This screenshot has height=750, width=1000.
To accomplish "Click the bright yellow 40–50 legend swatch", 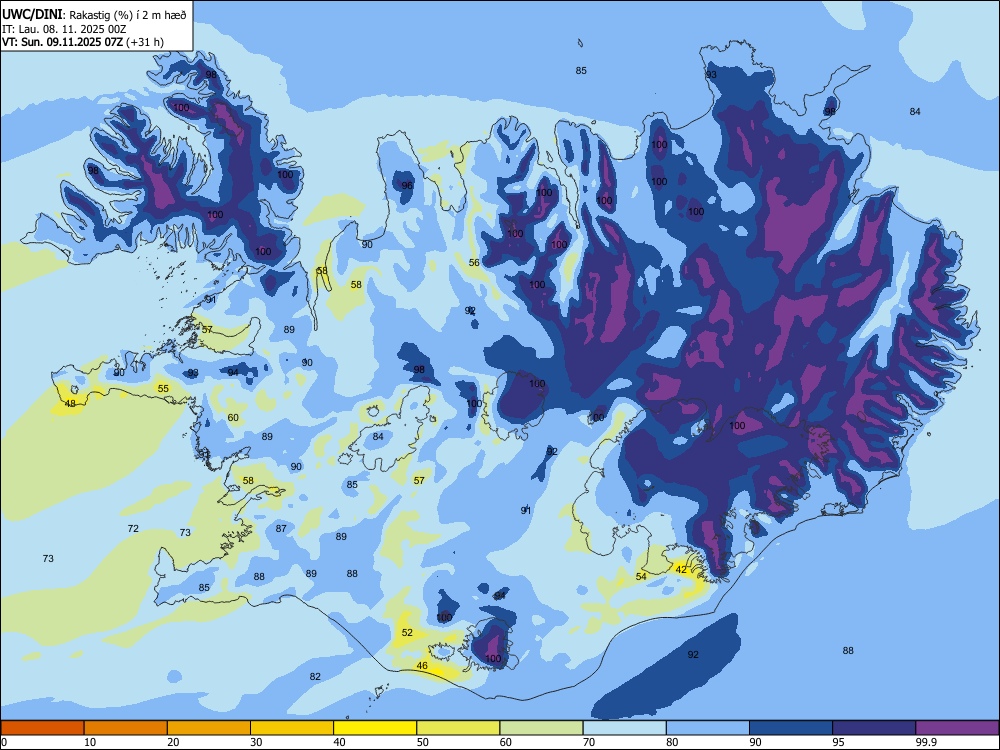I will (375, 728).
